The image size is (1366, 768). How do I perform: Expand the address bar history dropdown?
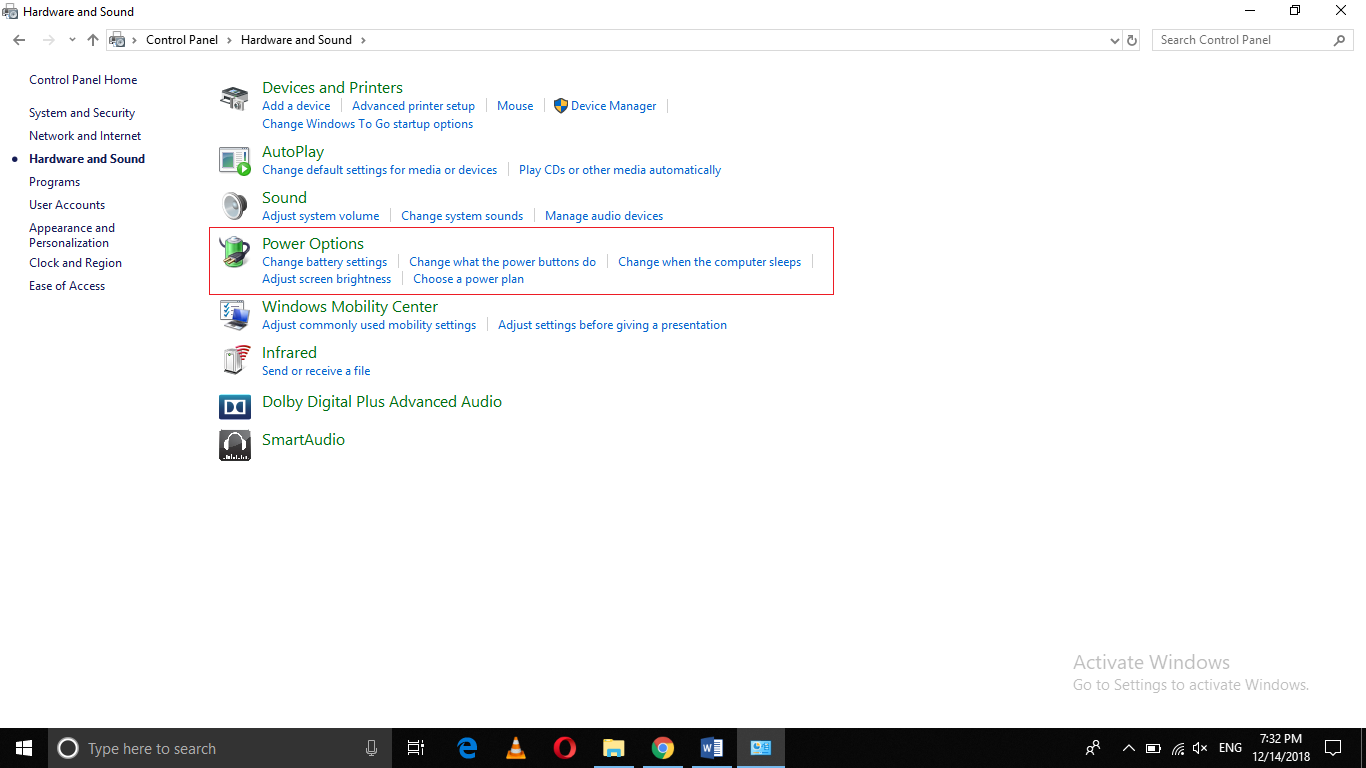[x=1115, y=41]
